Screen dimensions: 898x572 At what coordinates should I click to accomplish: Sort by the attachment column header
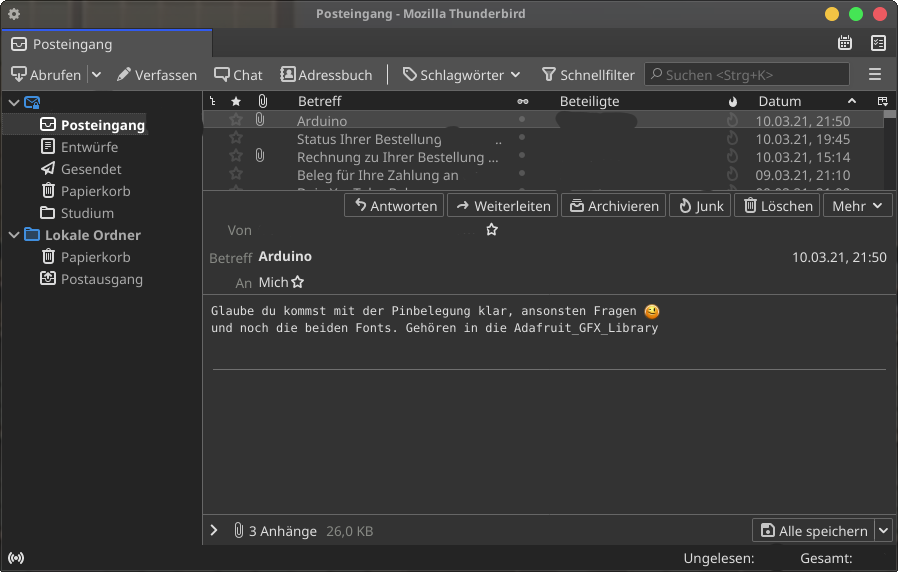(x=262, y=101)
